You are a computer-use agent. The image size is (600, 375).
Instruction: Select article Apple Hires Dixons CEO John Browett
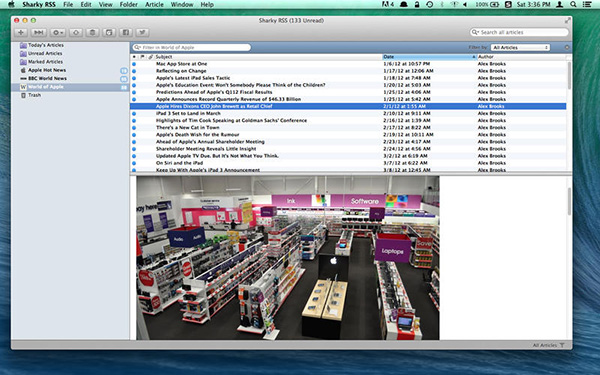[348, 106]
